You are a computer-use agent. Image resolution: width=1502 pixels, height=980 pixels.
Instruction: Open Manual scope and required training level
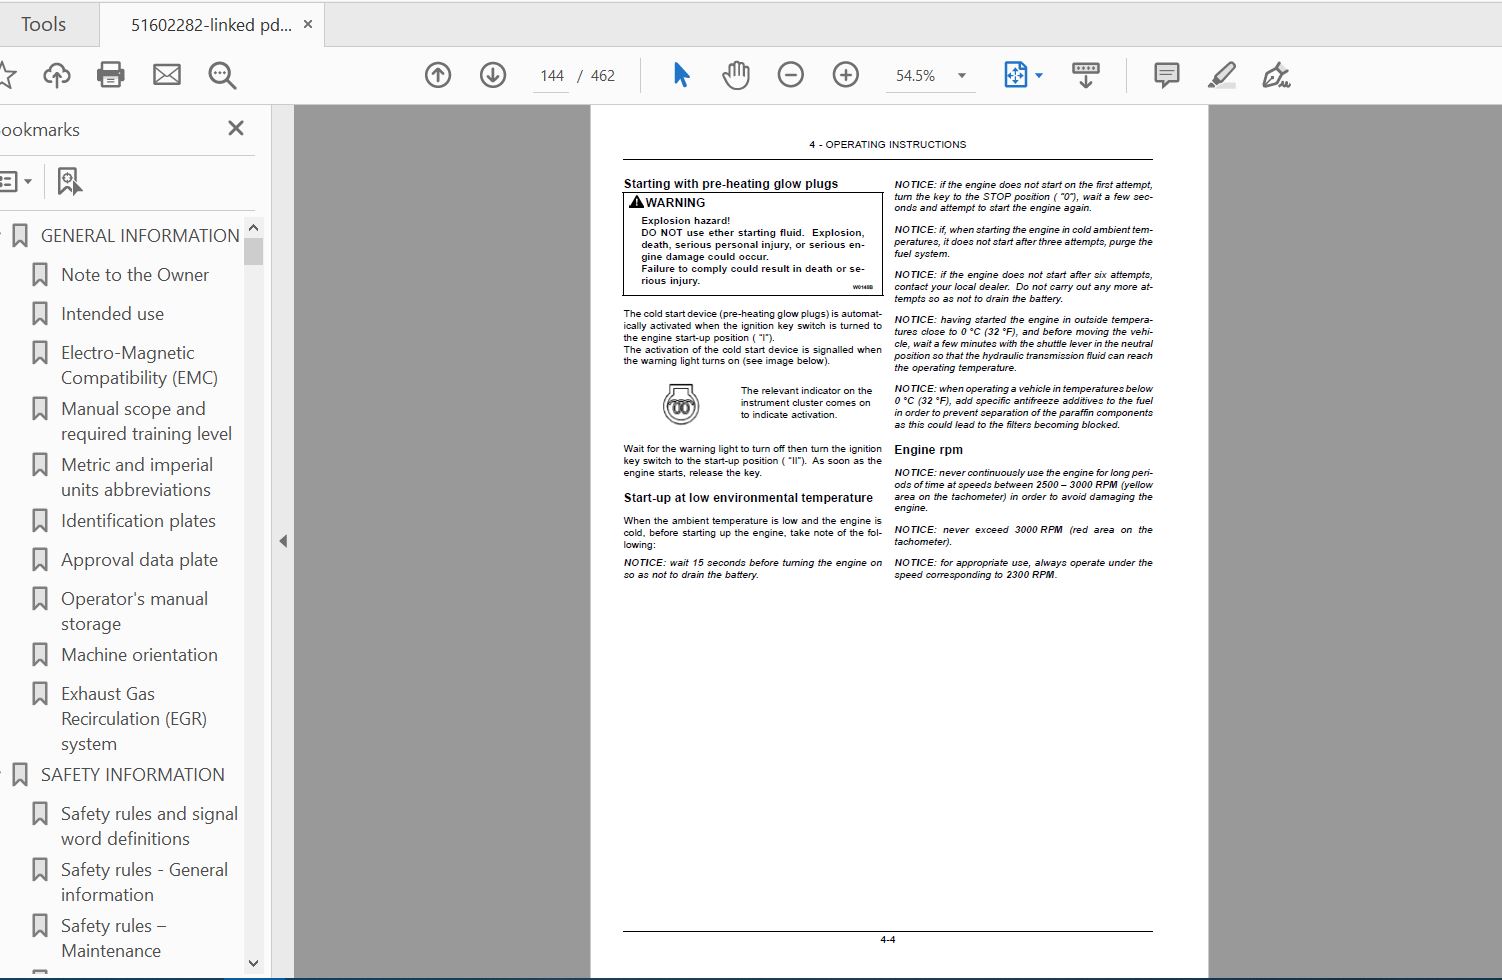(x=146, y=421)
